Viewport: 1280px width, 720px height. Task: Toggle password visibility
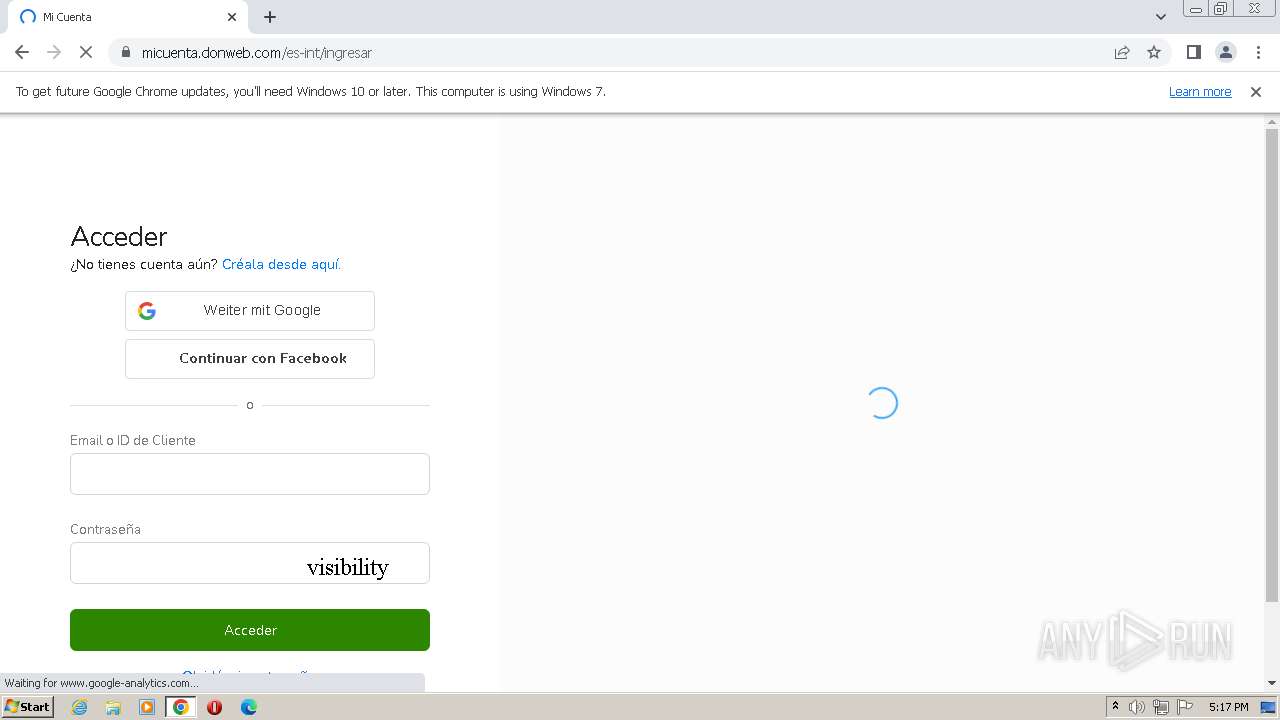click(x=347, y=567)
